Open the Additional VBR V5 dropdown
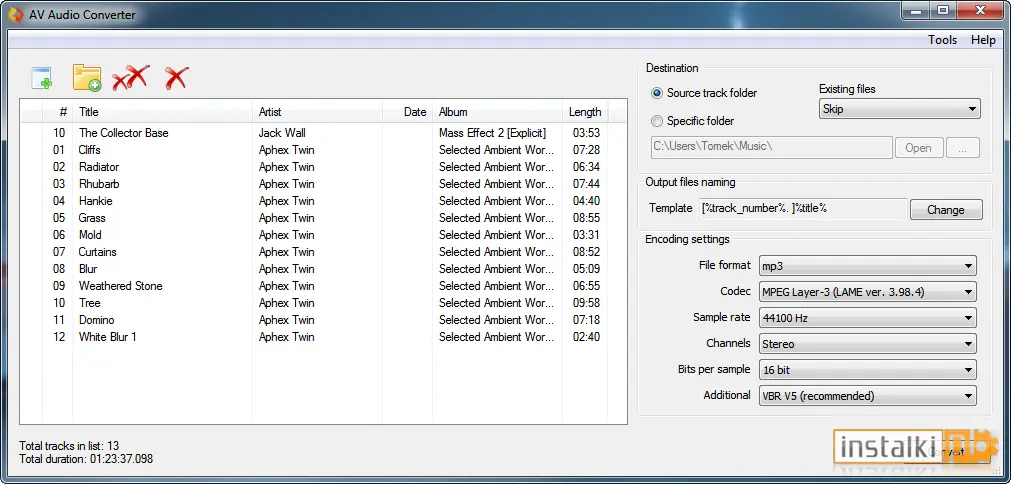Viewport: 1011px width, 484px height. [x=867, y=396]
